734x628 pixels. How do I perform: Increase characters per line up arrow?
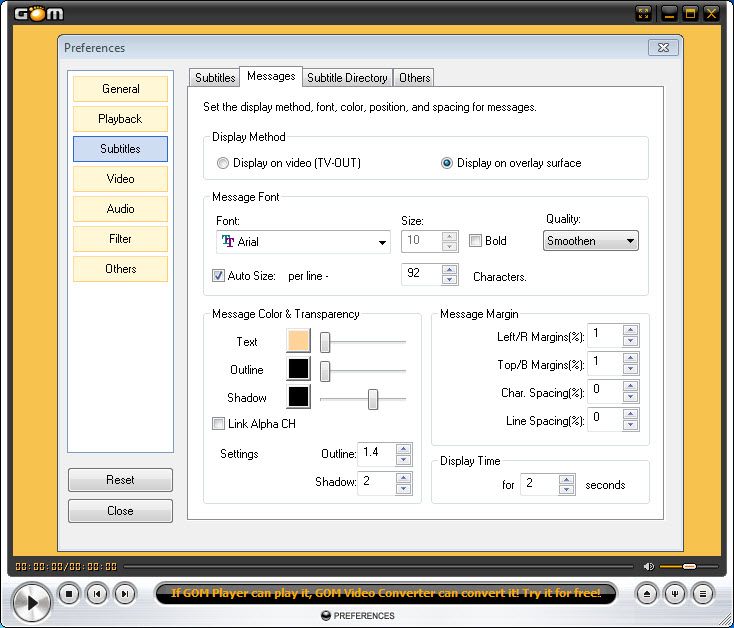click(x=449, y=270)
